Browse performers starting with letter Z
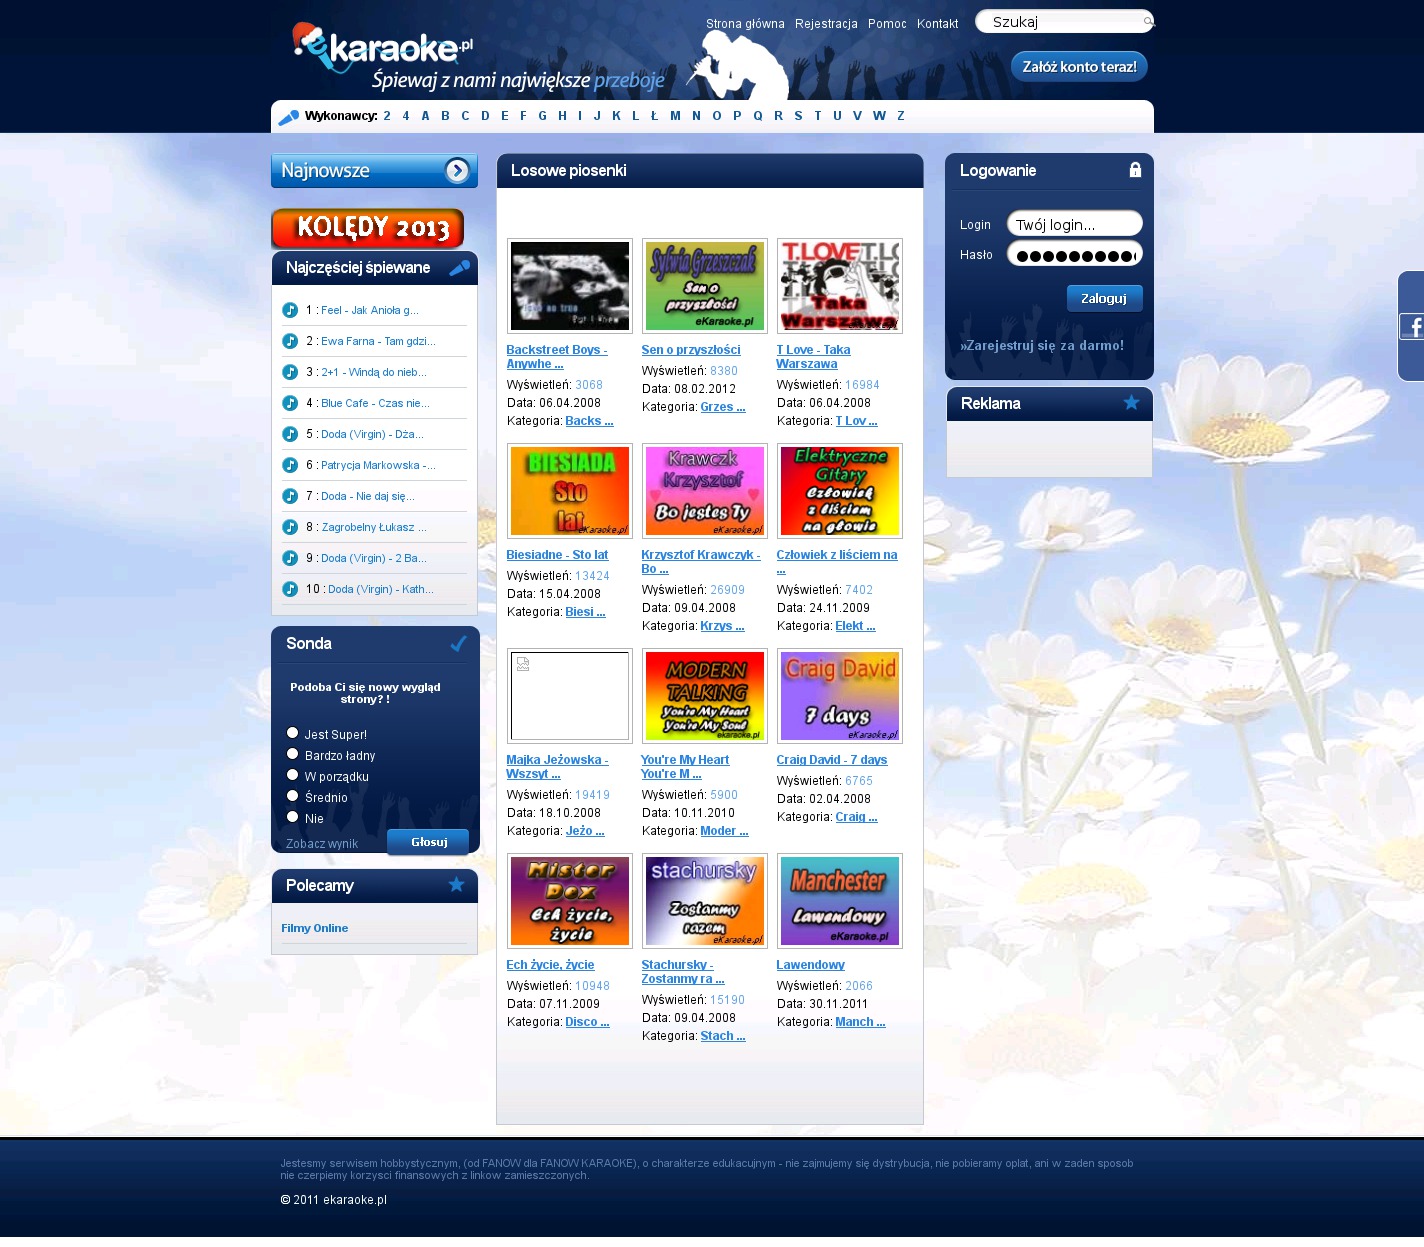The image size is (1424, 1247). click(901, 116)
